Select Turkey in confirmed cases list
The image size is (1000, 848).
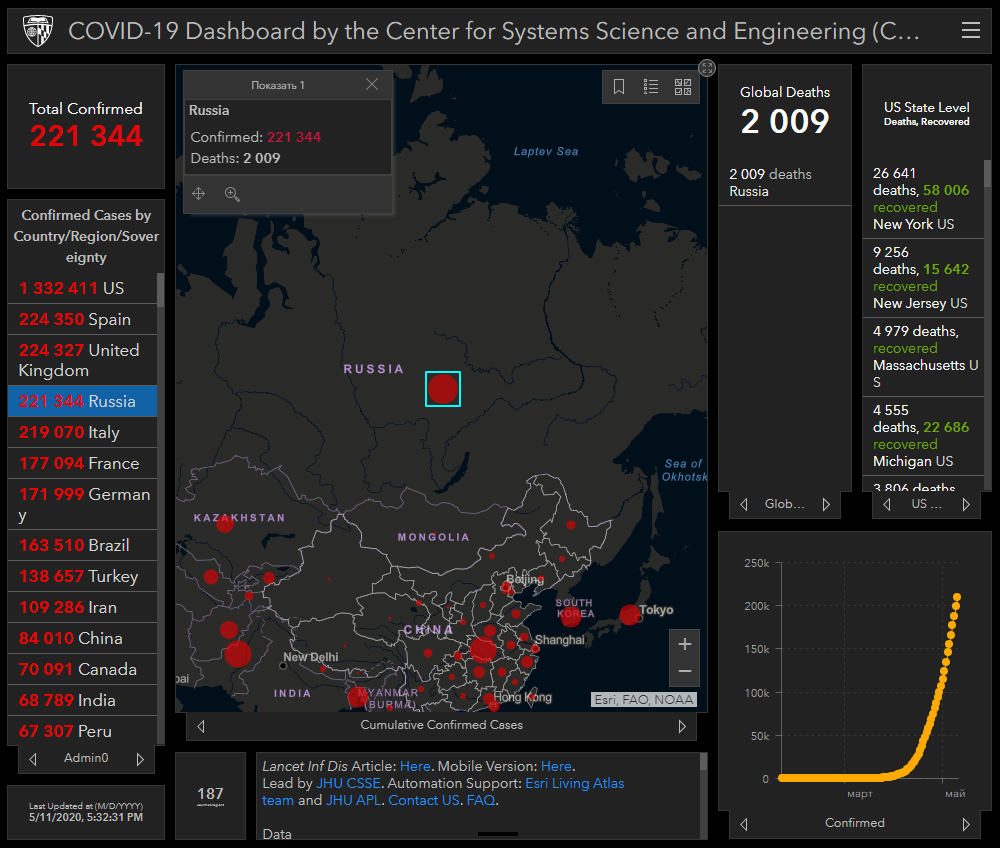pyautogui.click(x=82, y=576)
